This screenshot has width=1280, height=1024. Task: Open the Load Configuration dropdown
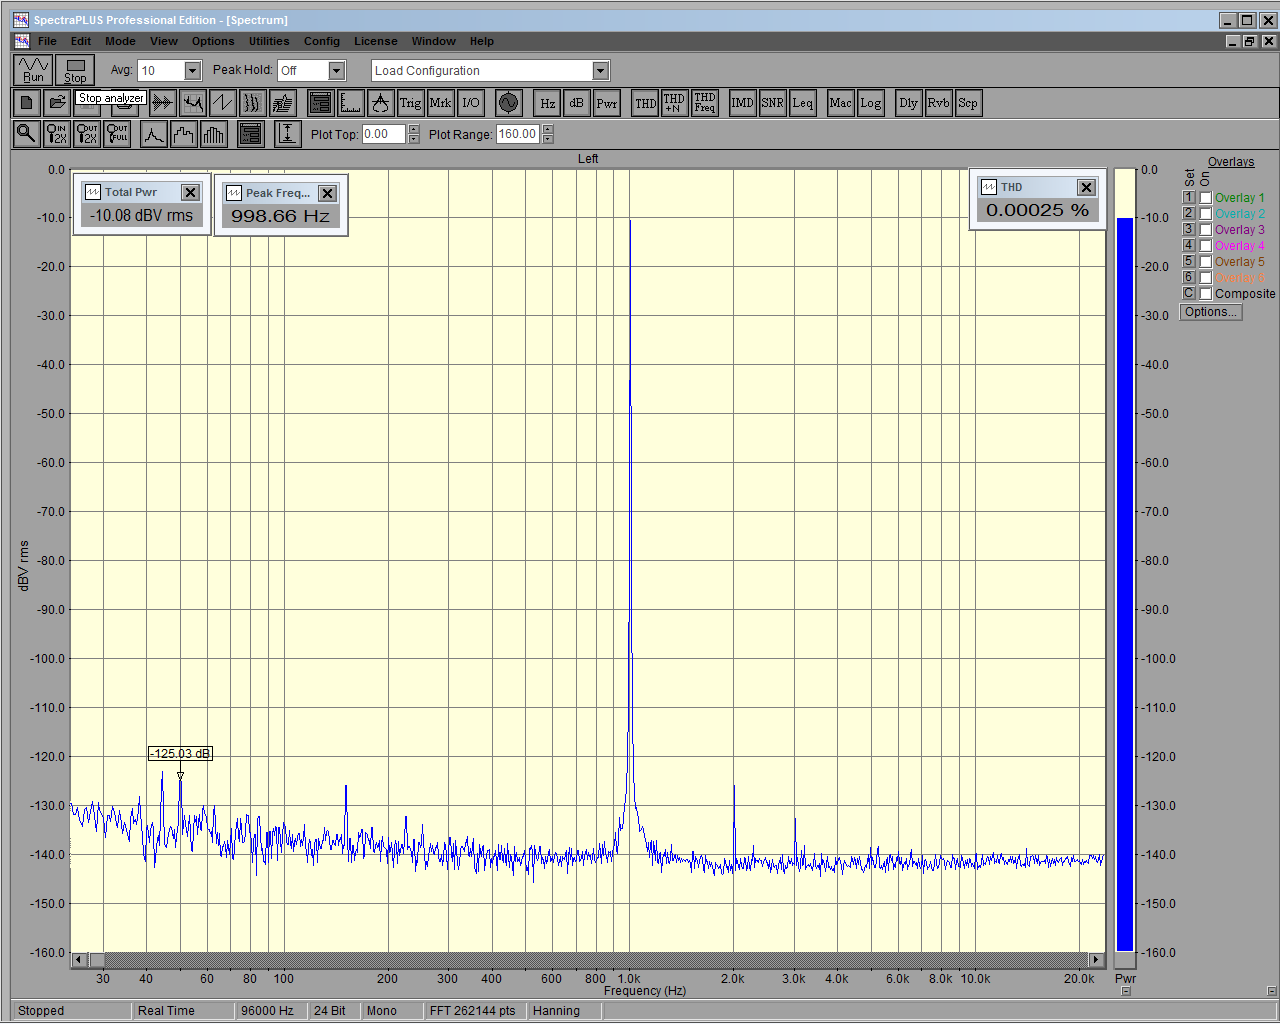click(x=601, y=71)
